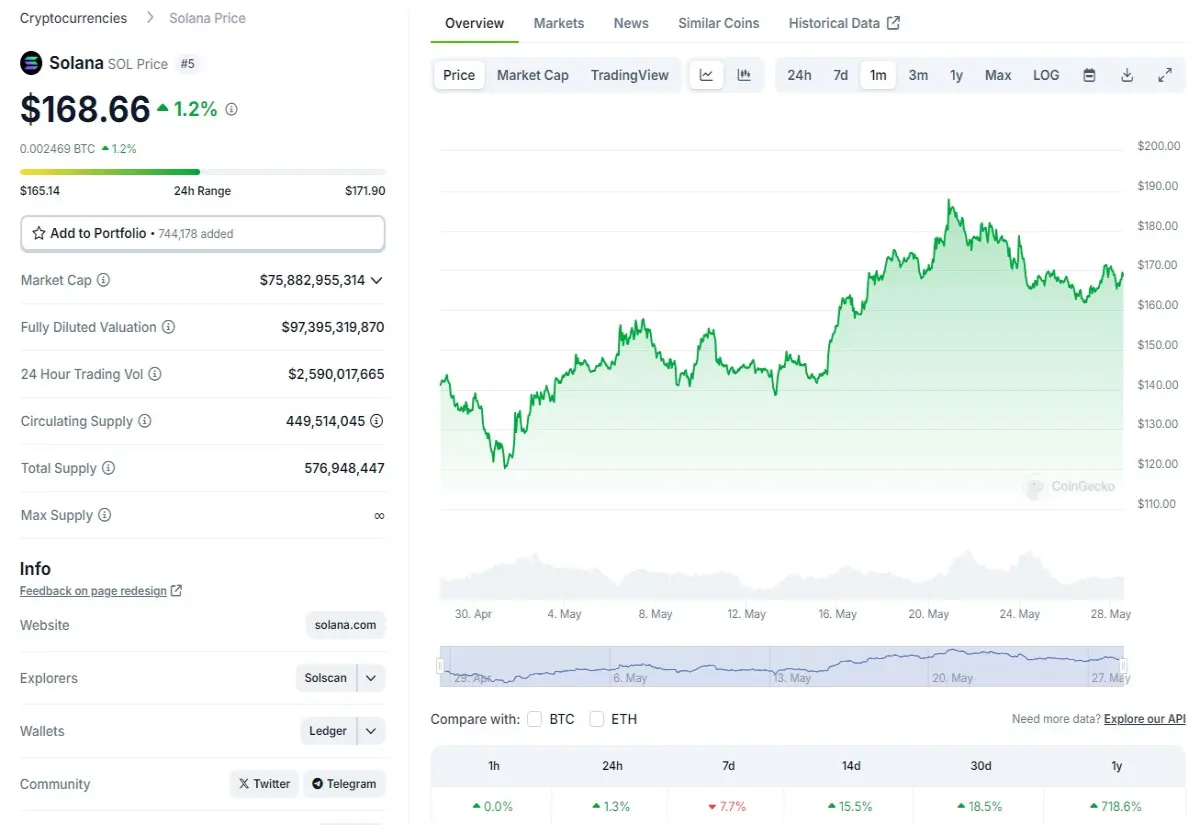This screenshot has width=1200, height=825.
Task: Click the 14d column 15.5% value
Action: coord(850,806)
